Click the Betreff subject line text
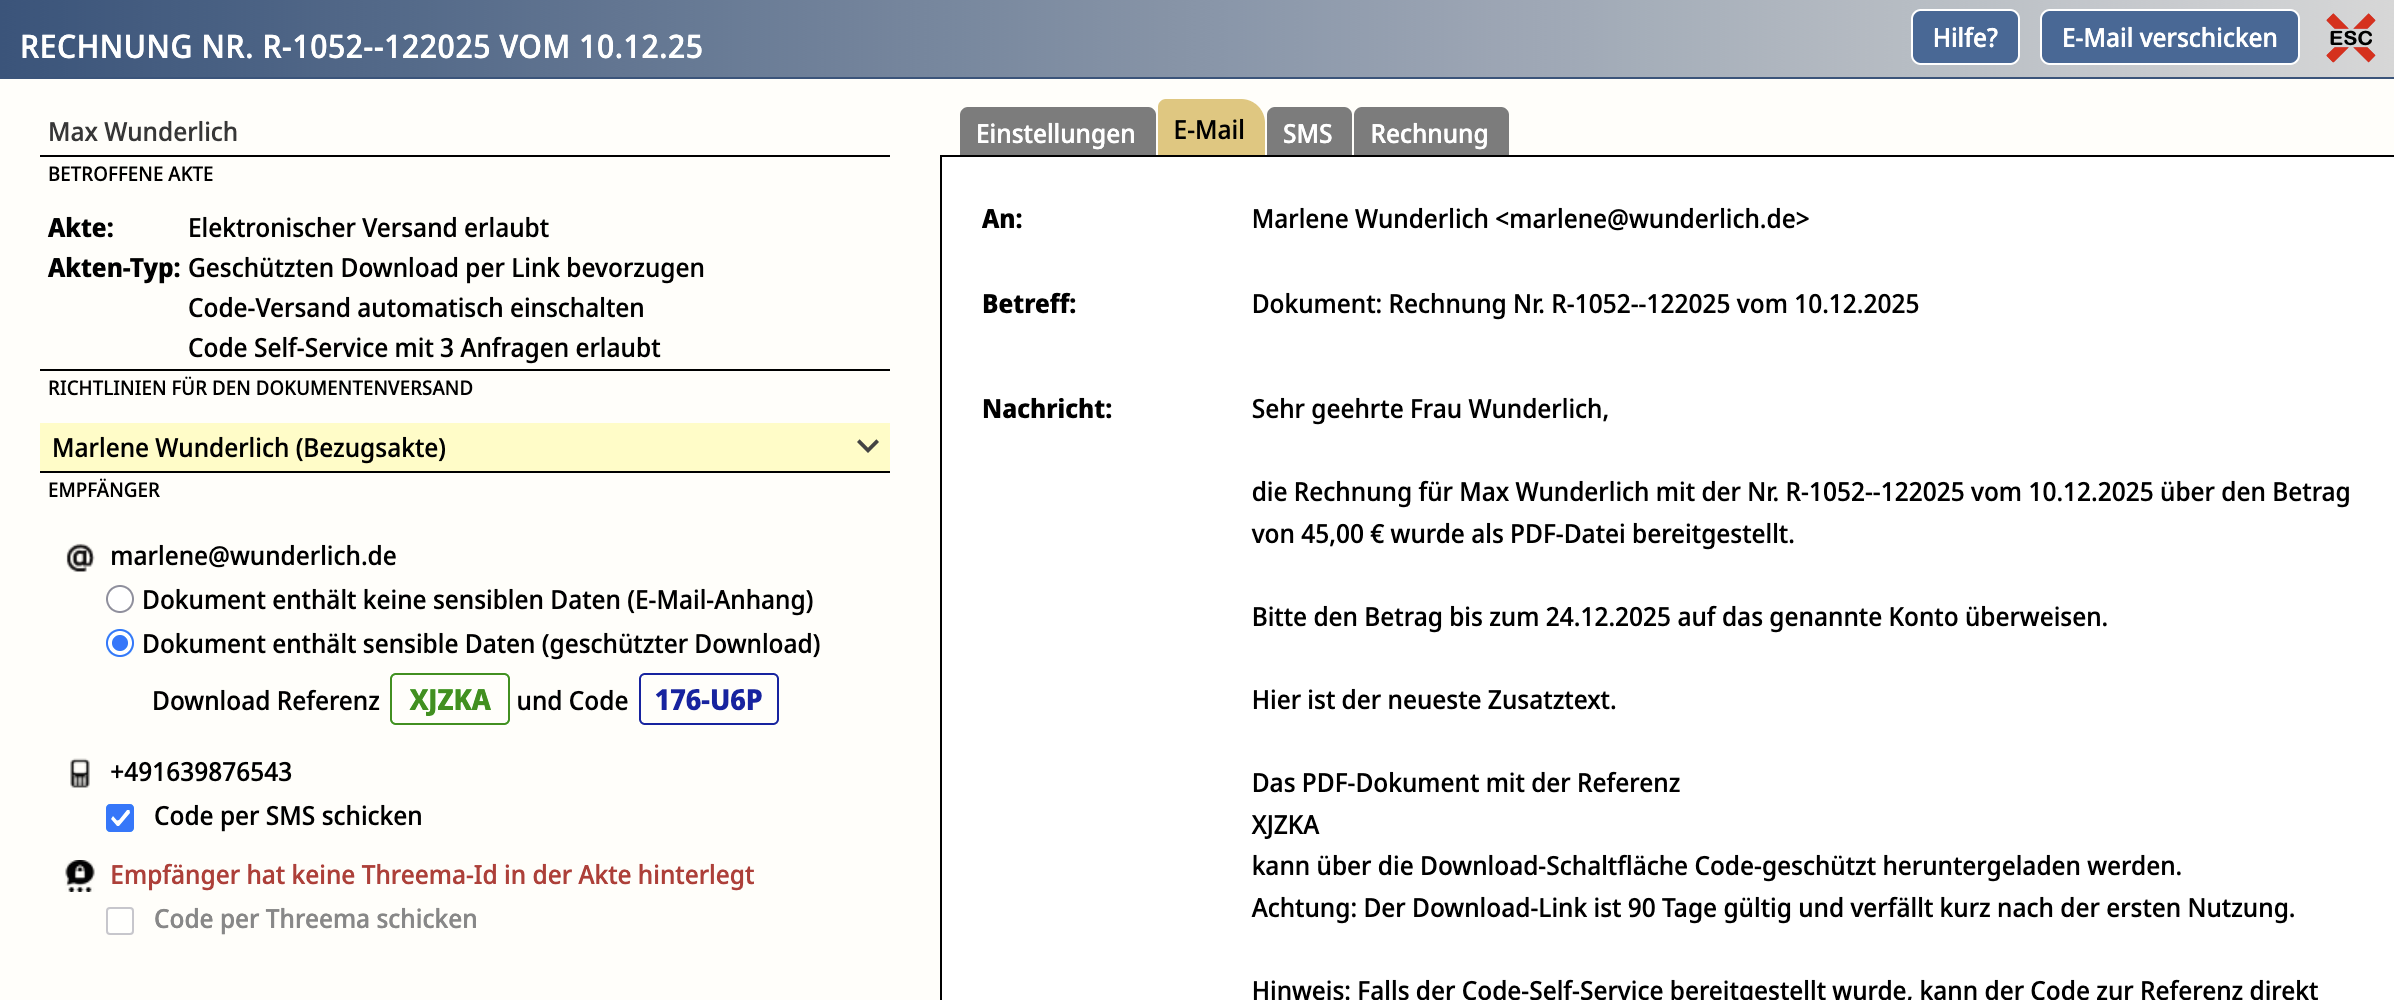Viewport: 2394px width, 1000px height. [1584, 304]
